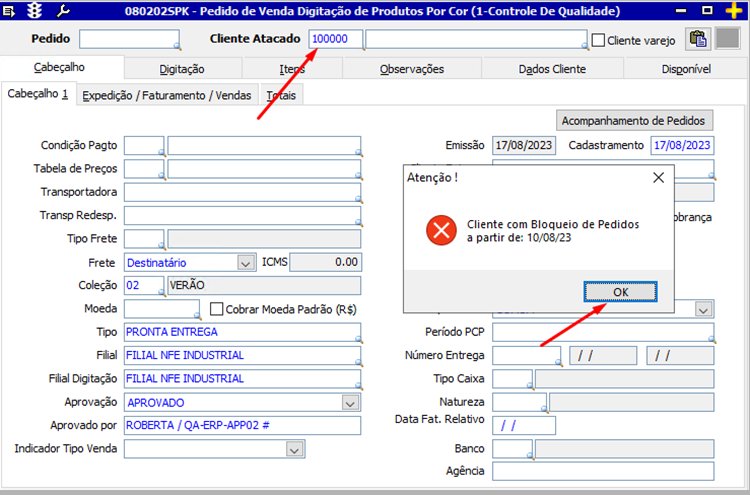The image size is (750, 495).
Task: Click the red error icon in Atenção dialog
Action: click(x=441, y=230)
